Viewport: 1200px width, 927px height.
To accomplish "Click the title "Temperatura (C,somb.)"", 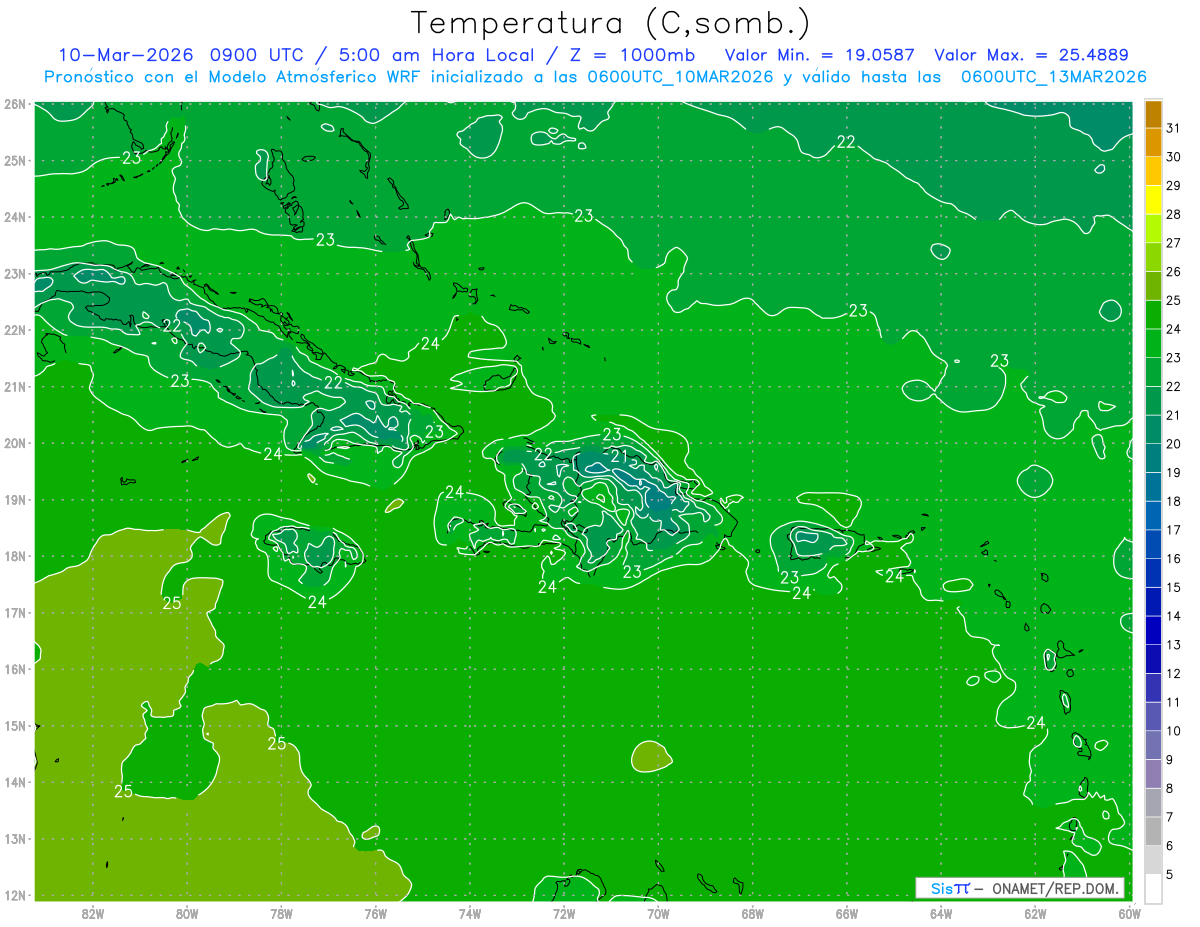I will click(611, 22).
